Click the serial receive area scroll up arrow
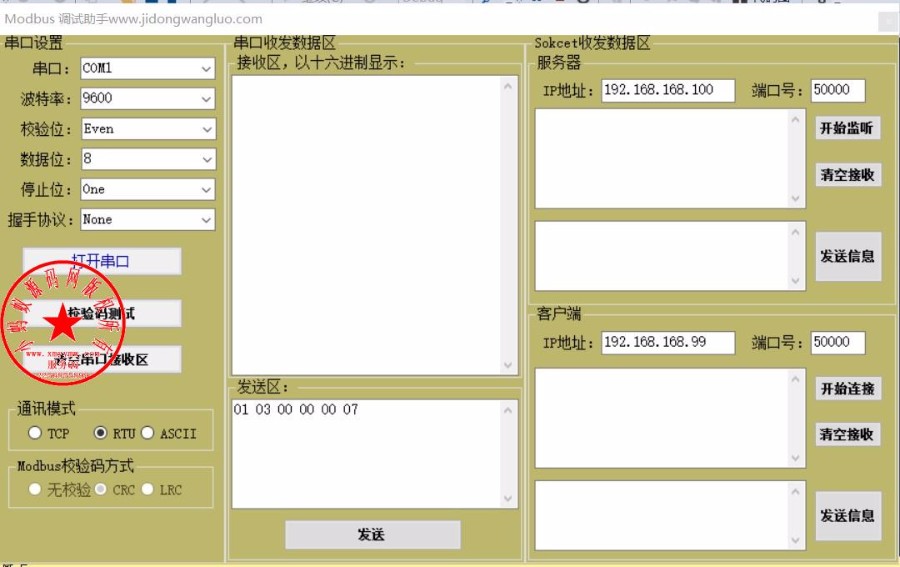 click(507, 86)
